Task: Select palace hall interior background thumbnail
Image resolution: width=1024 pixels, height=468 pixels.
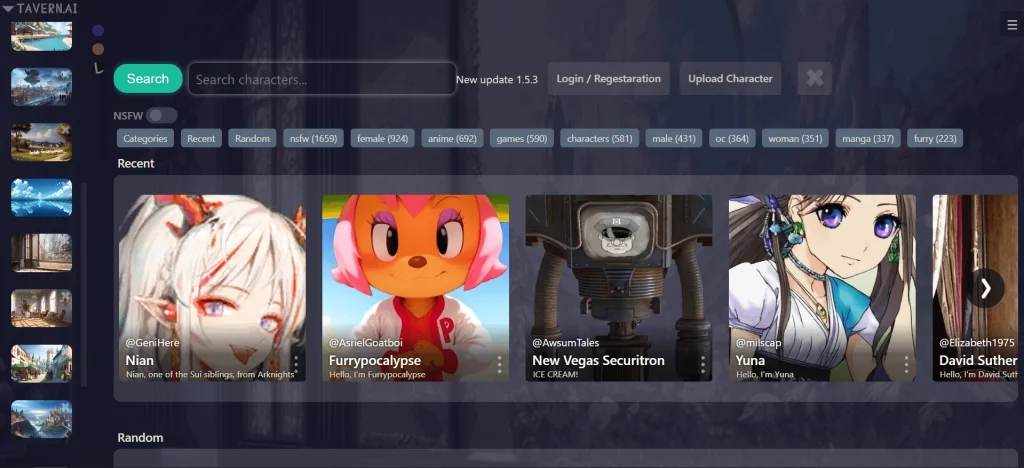Action: point(42,308)
